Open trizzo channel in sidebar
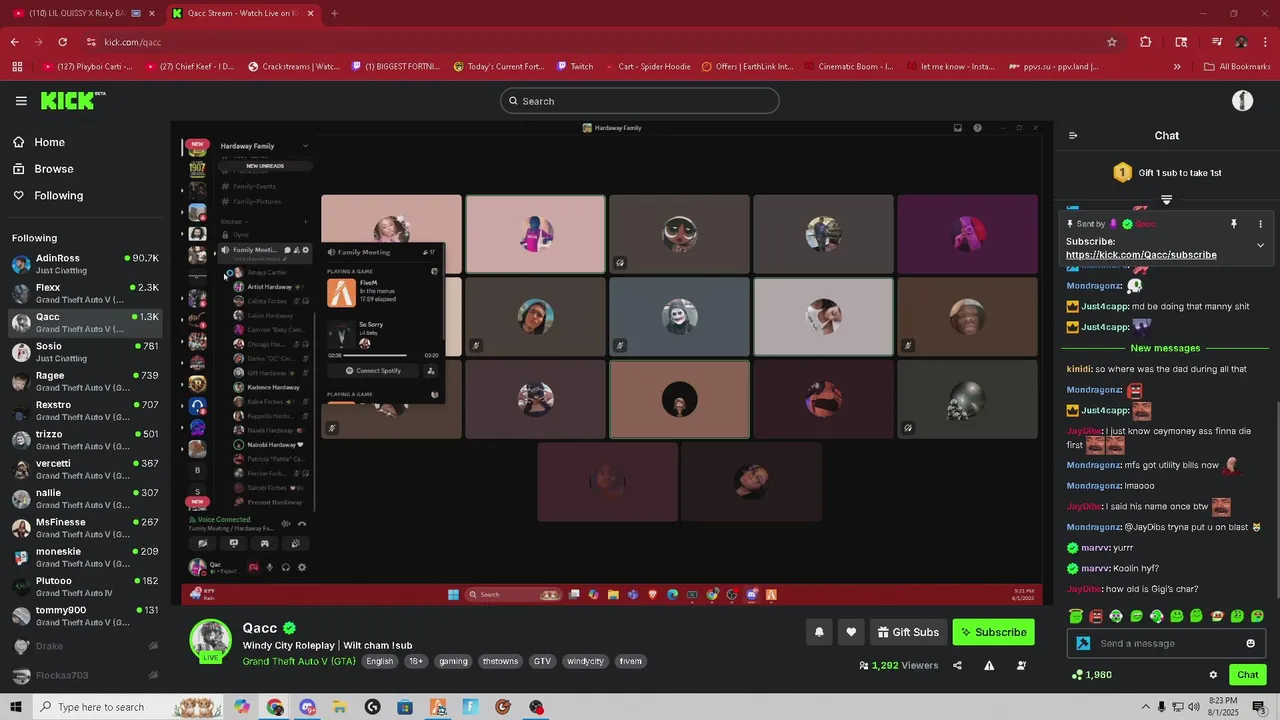 coord(85,440)
